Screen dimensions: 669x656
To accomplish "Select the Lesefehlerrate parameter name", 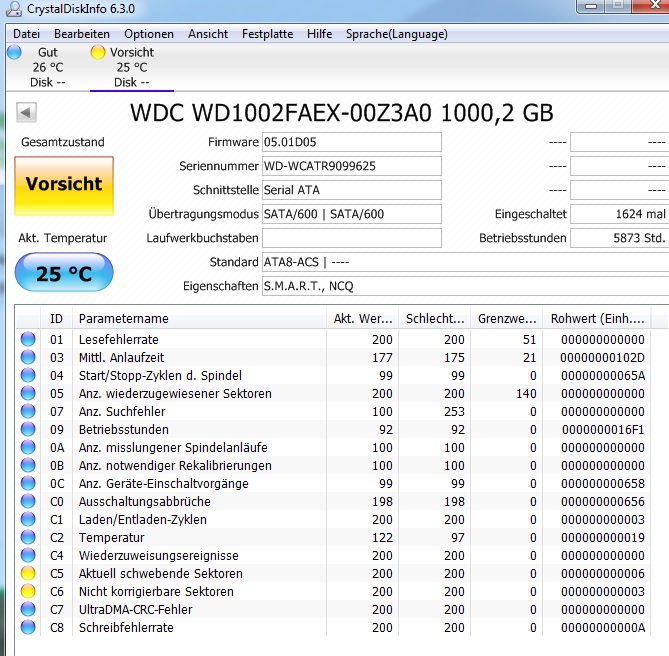I will pyautogui.click(x=119, y=340).
